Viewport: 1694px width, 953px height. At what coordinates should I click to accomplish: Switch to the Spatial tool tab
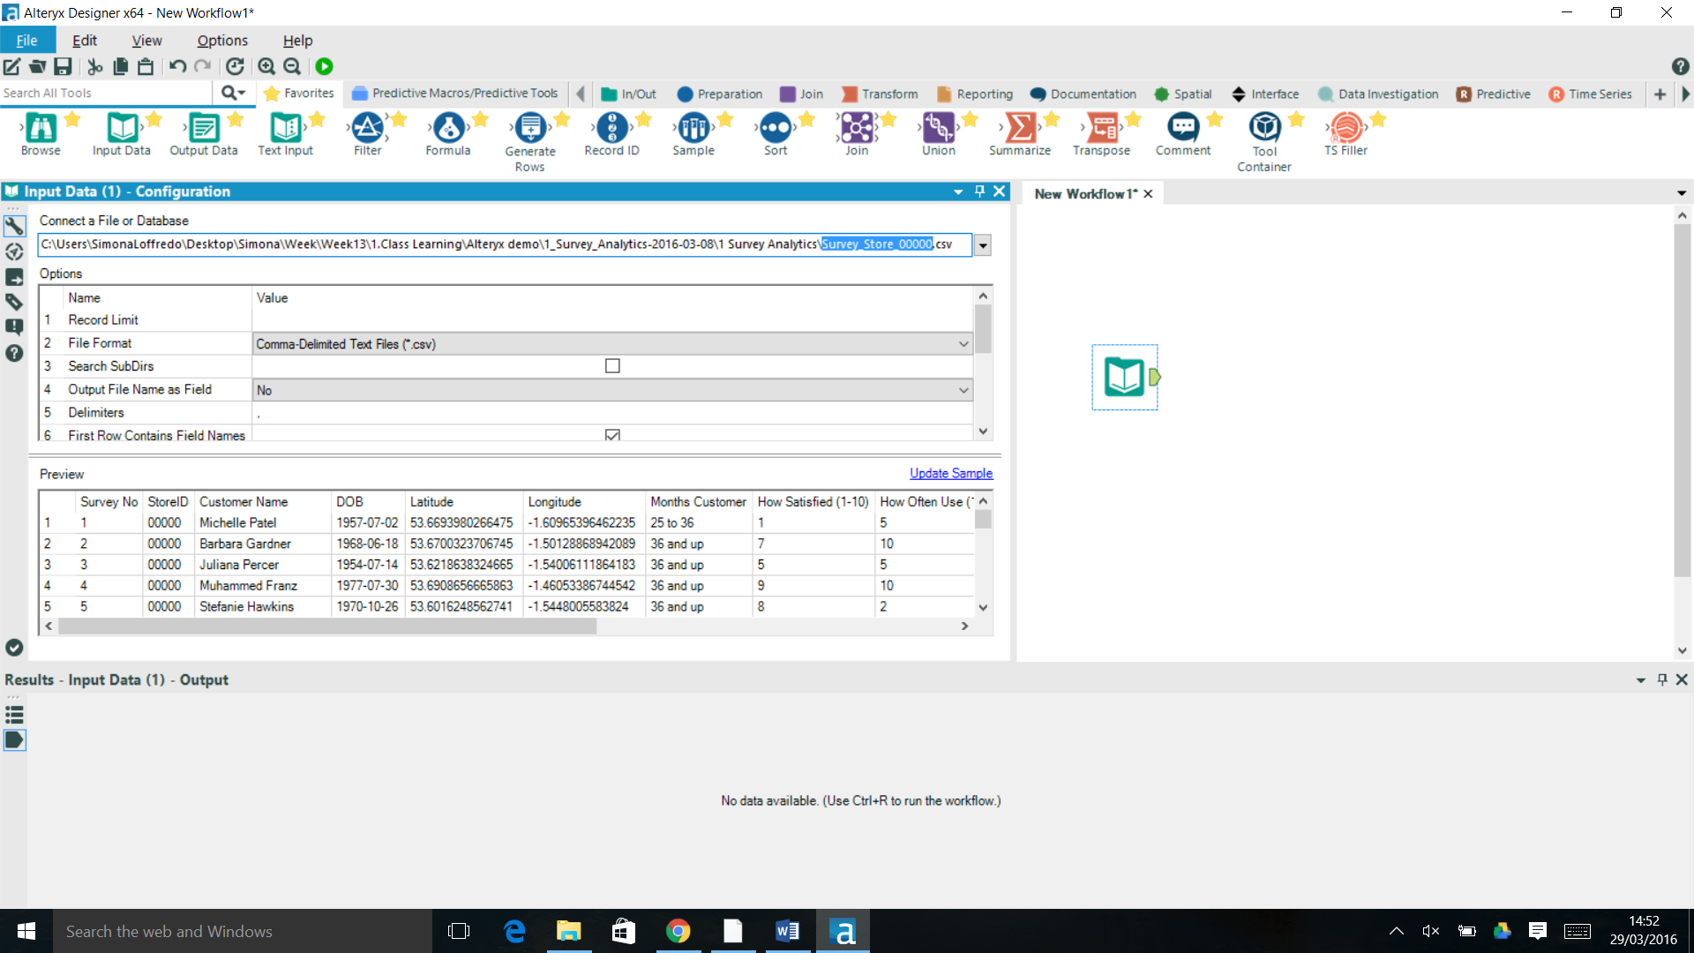[1182, 94]
